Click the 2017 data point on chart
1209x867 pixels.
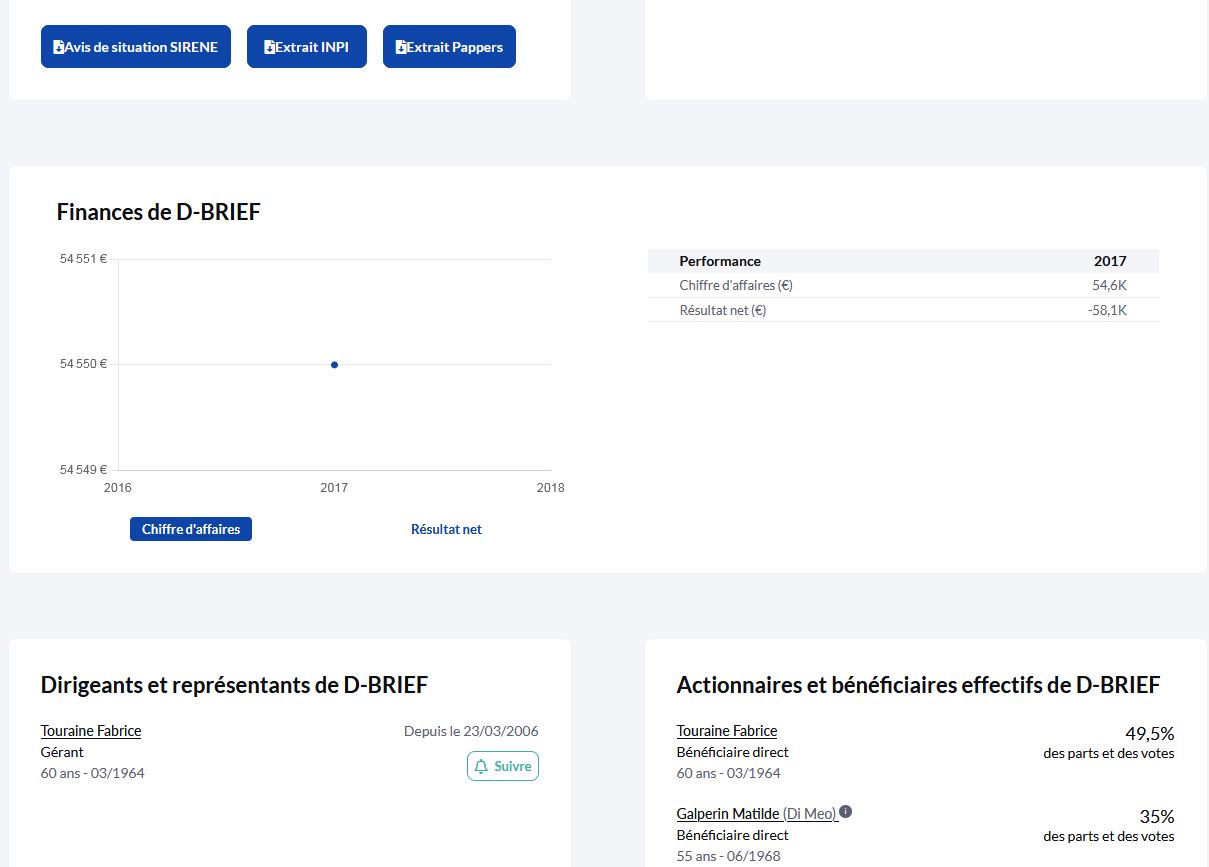point(334,365)
